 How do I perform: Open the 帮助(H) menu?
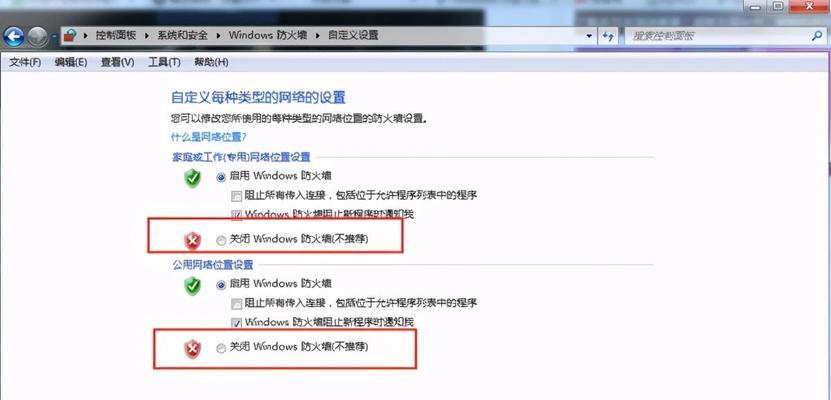tap(211, 62)
